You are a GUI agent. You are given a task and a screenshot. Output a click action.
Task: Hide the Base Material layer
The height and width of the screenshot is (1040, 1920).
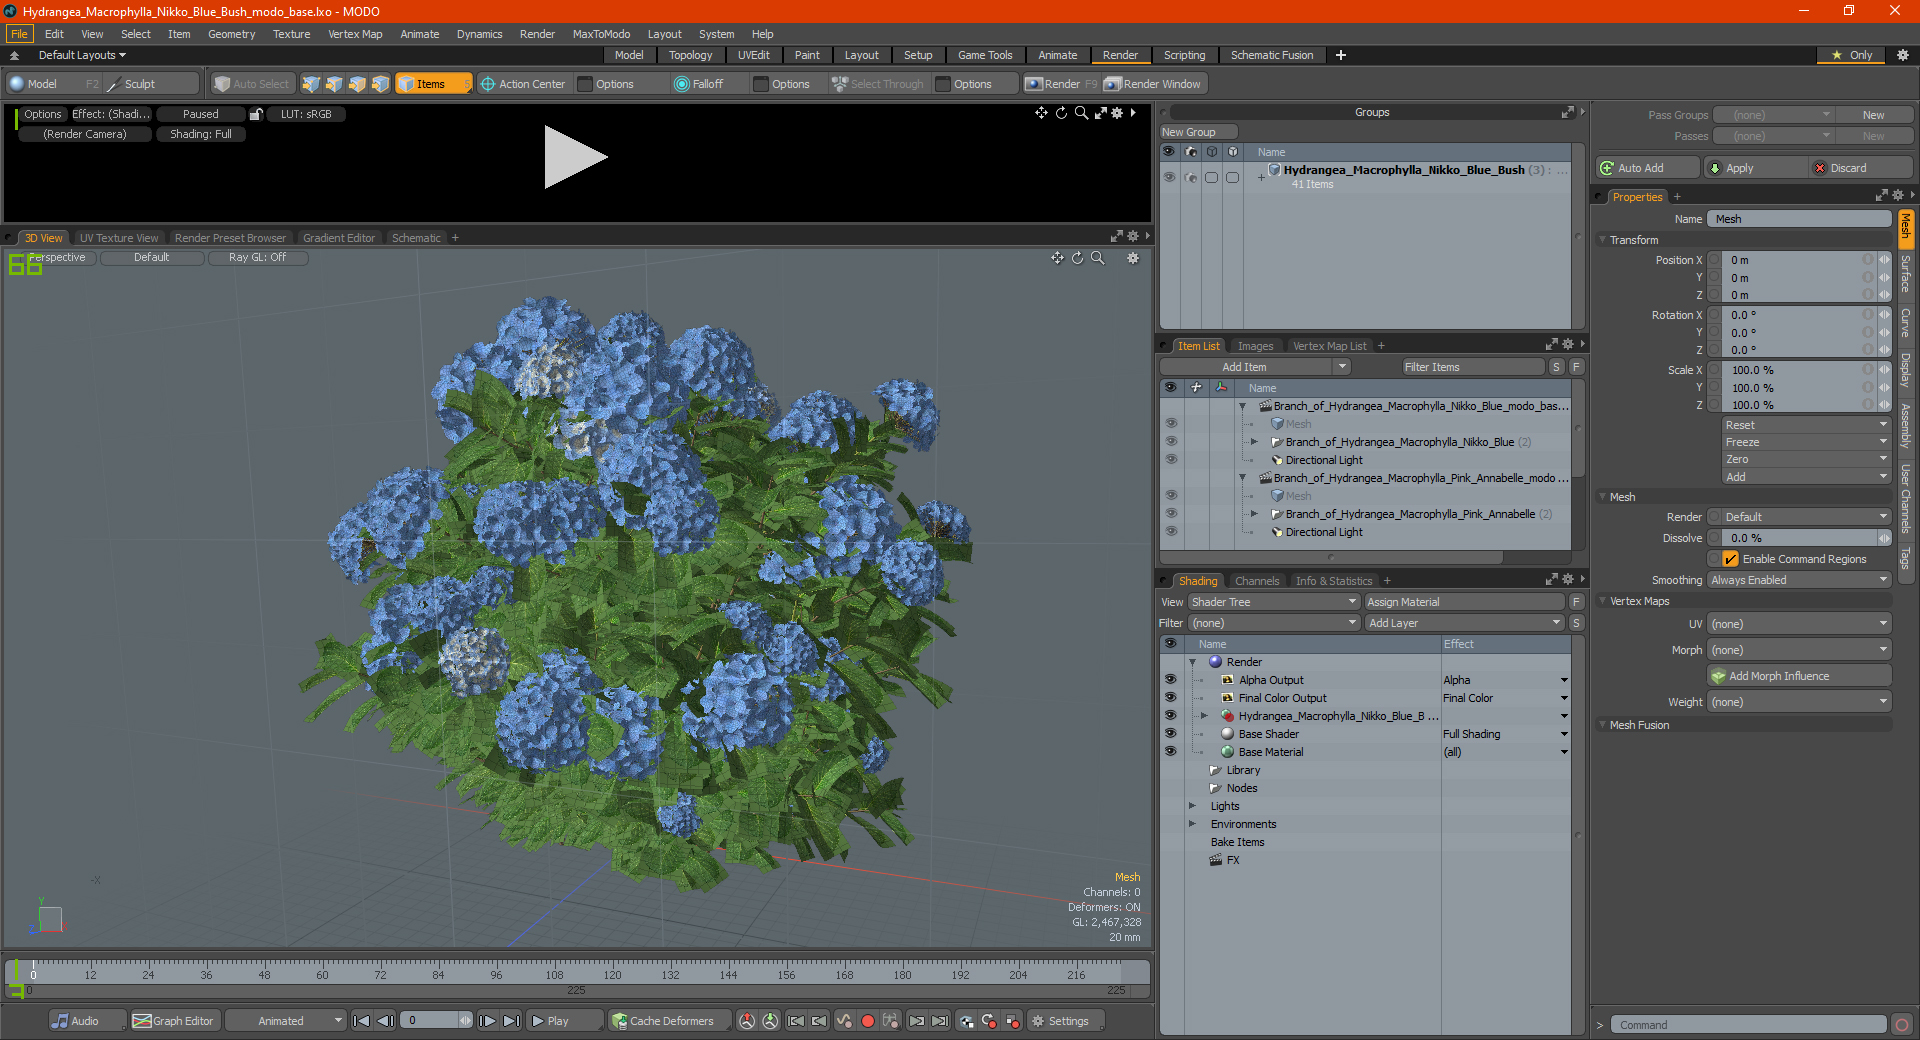point(1170,752)
